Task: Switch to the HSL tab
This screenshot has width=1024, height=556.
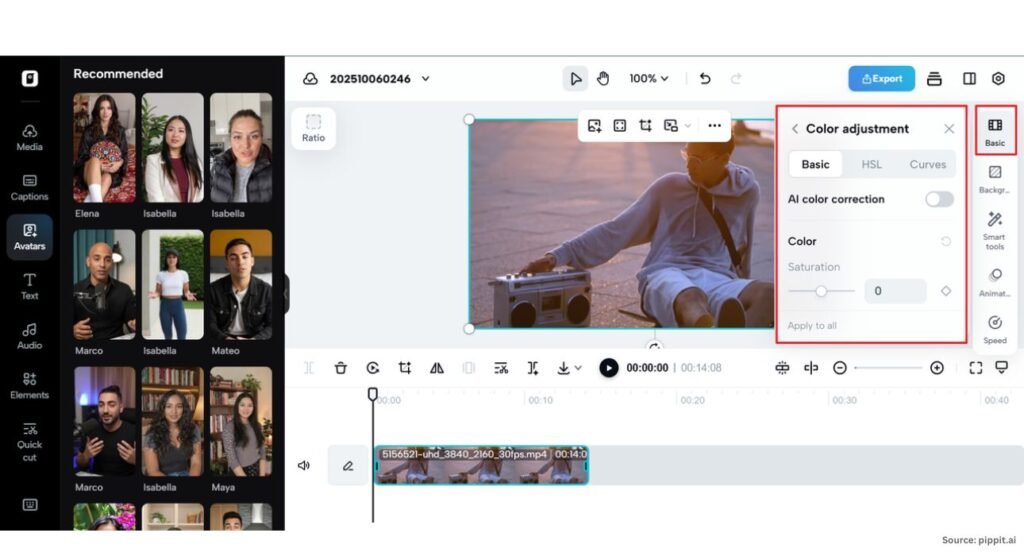Action: point(871,164)
